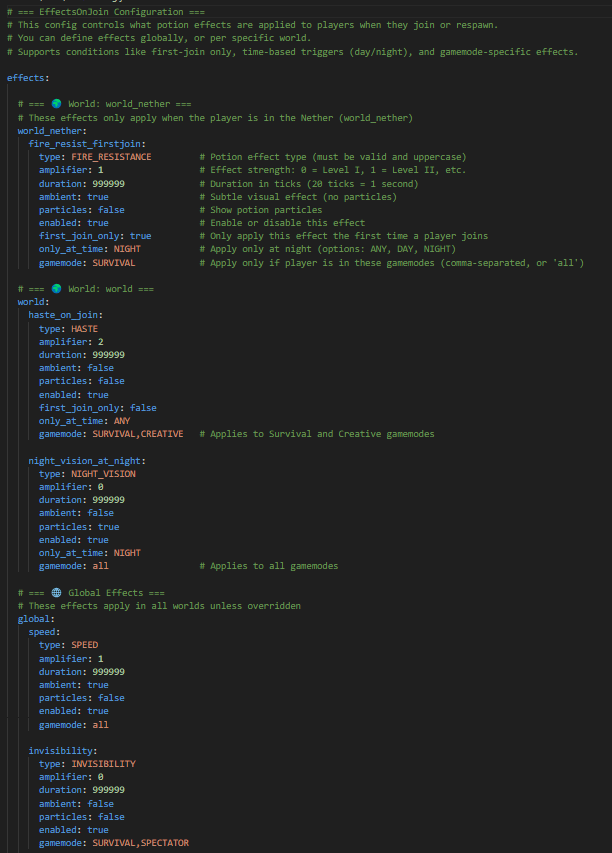612x853 pixels.
Task: Click the globe emoji in the "Global Effects" comment
Action: 57,592
